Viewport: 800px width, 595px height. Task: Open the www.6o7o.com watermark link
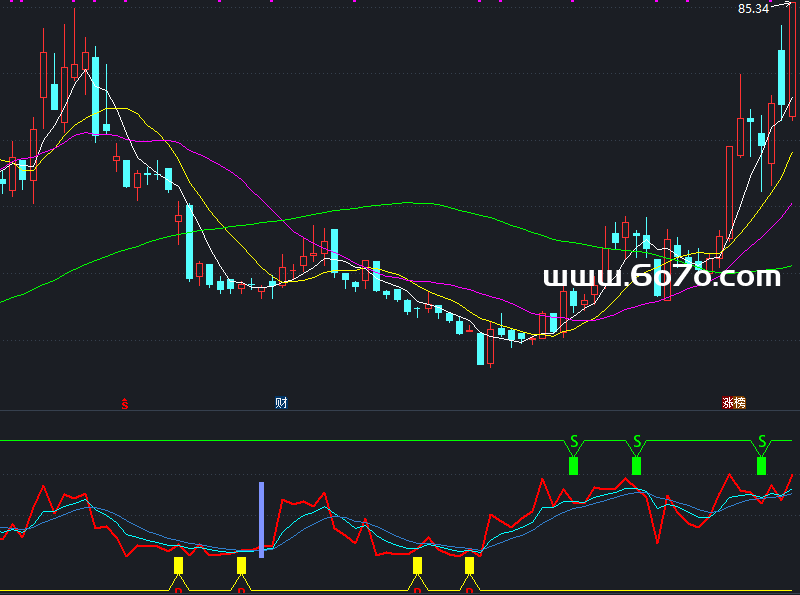661,276
